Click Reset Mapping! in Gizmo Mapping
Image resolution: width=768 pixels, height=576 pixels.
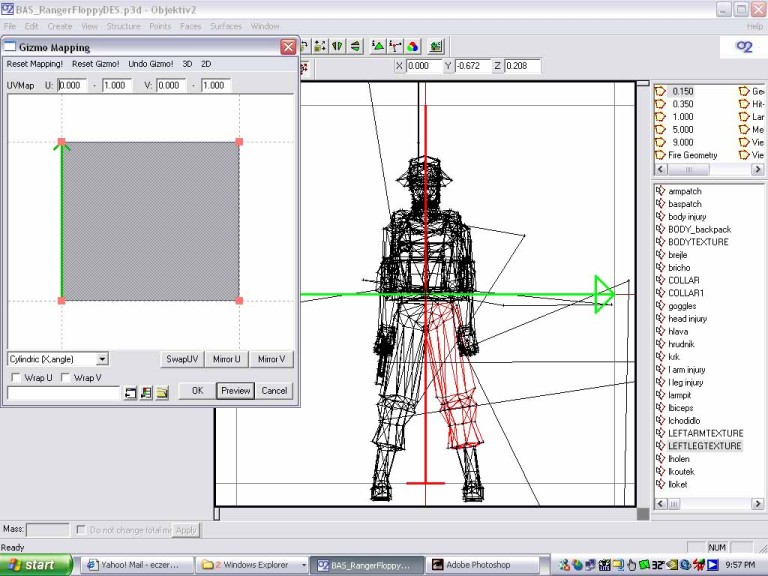pos(35,64)
